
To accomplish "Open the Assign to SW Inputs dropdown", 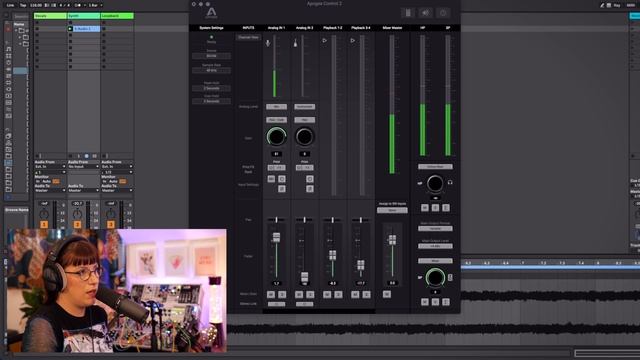I will (x=392, y=210).
